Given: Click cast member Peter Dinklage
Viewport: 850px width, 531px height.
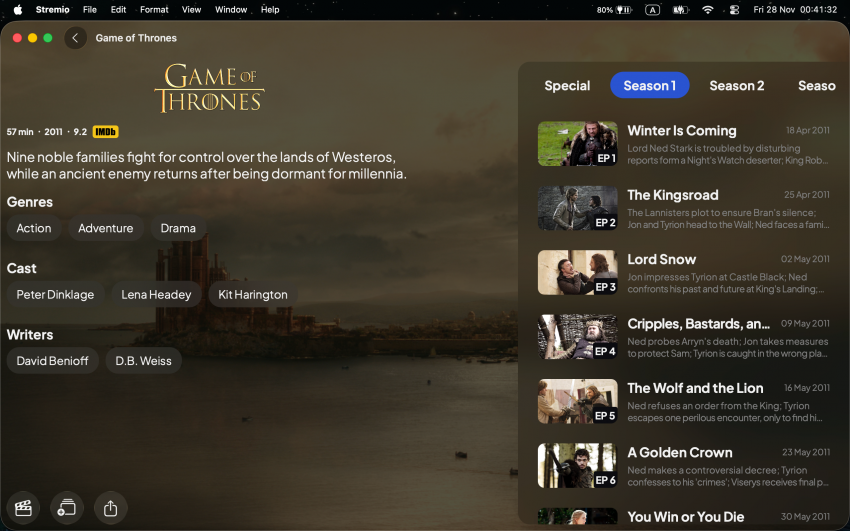Looking at the screenshot, I should coord(55,295).
